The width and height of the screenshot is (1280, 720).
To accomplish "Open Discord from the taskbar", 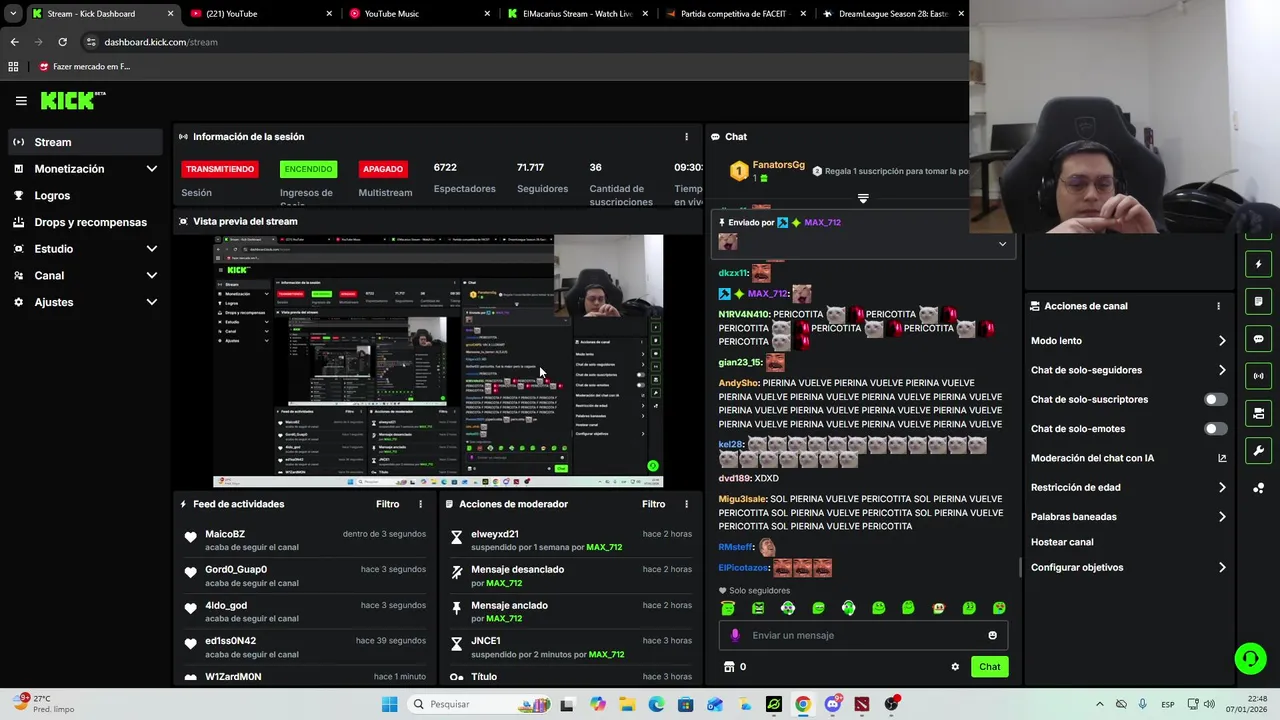I will 832,704.
